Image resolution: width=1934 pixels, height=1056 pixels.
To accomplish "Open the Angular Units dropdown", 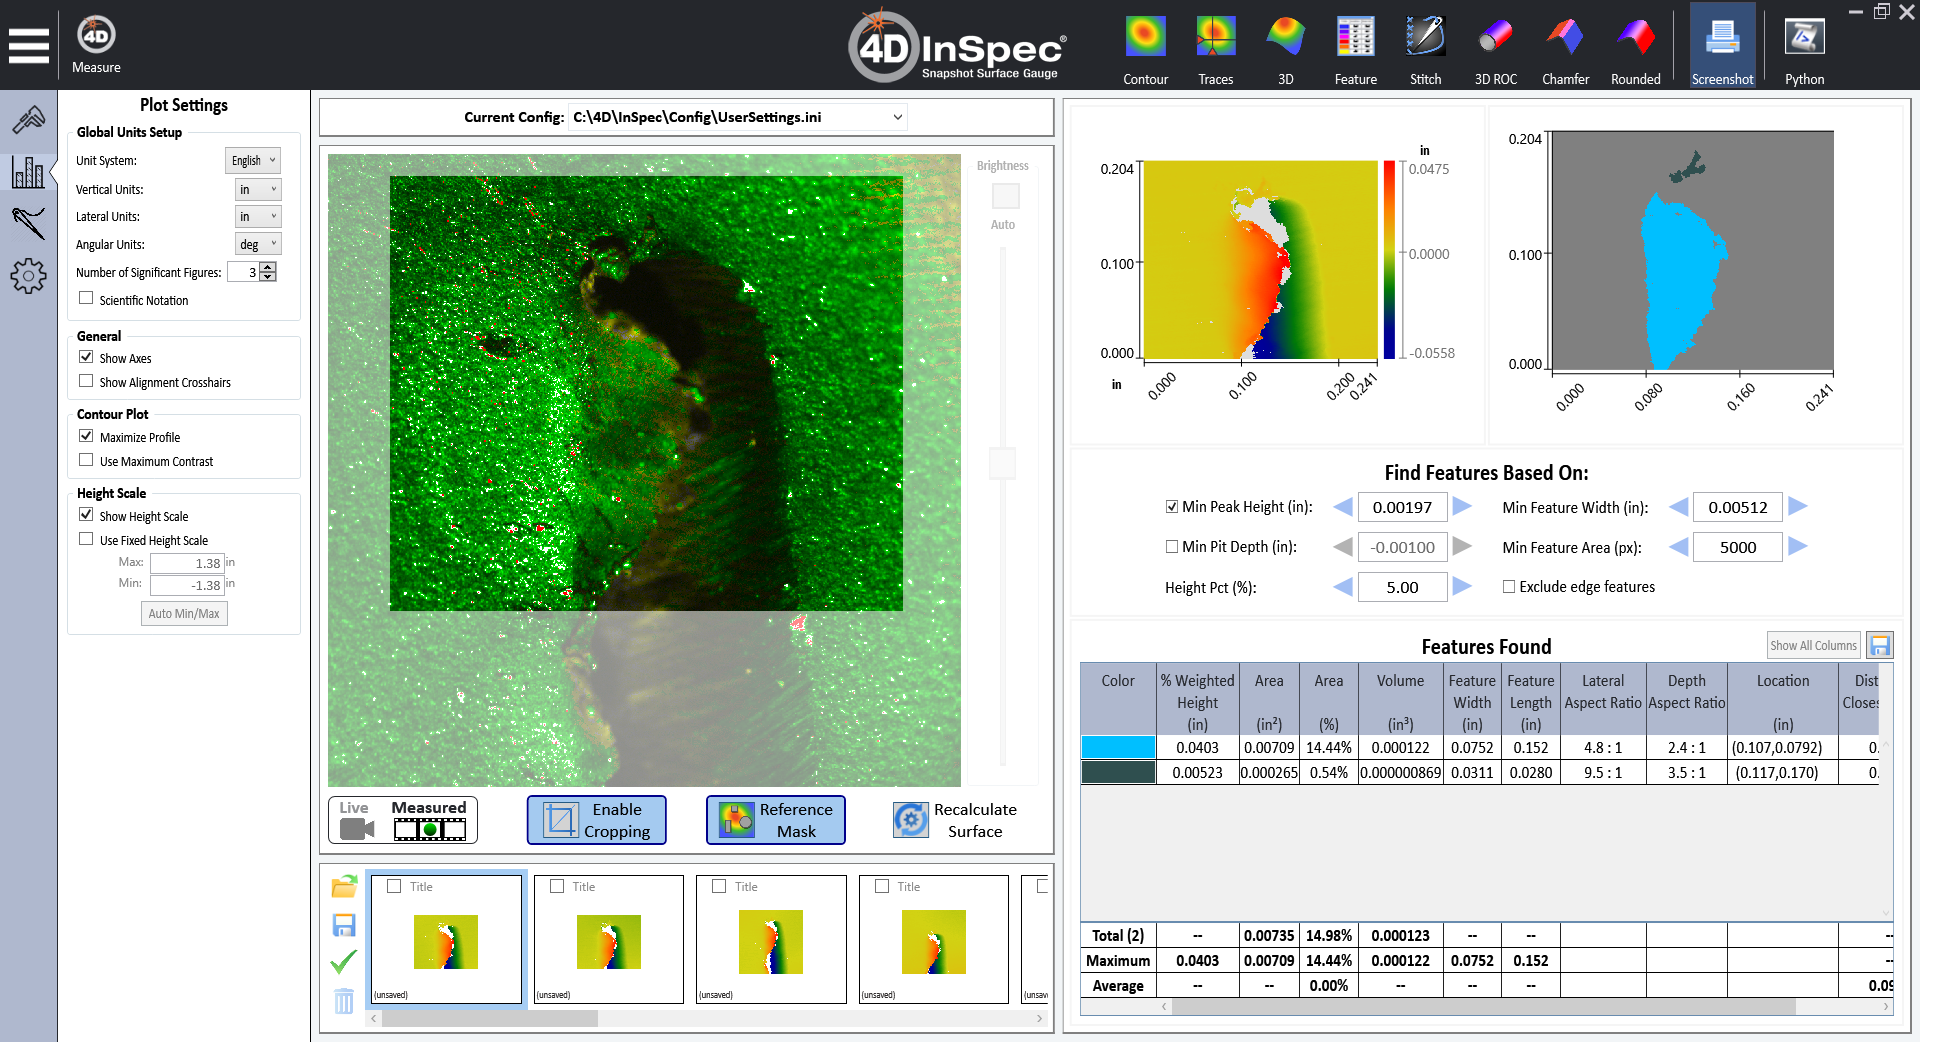I will 258,244.
